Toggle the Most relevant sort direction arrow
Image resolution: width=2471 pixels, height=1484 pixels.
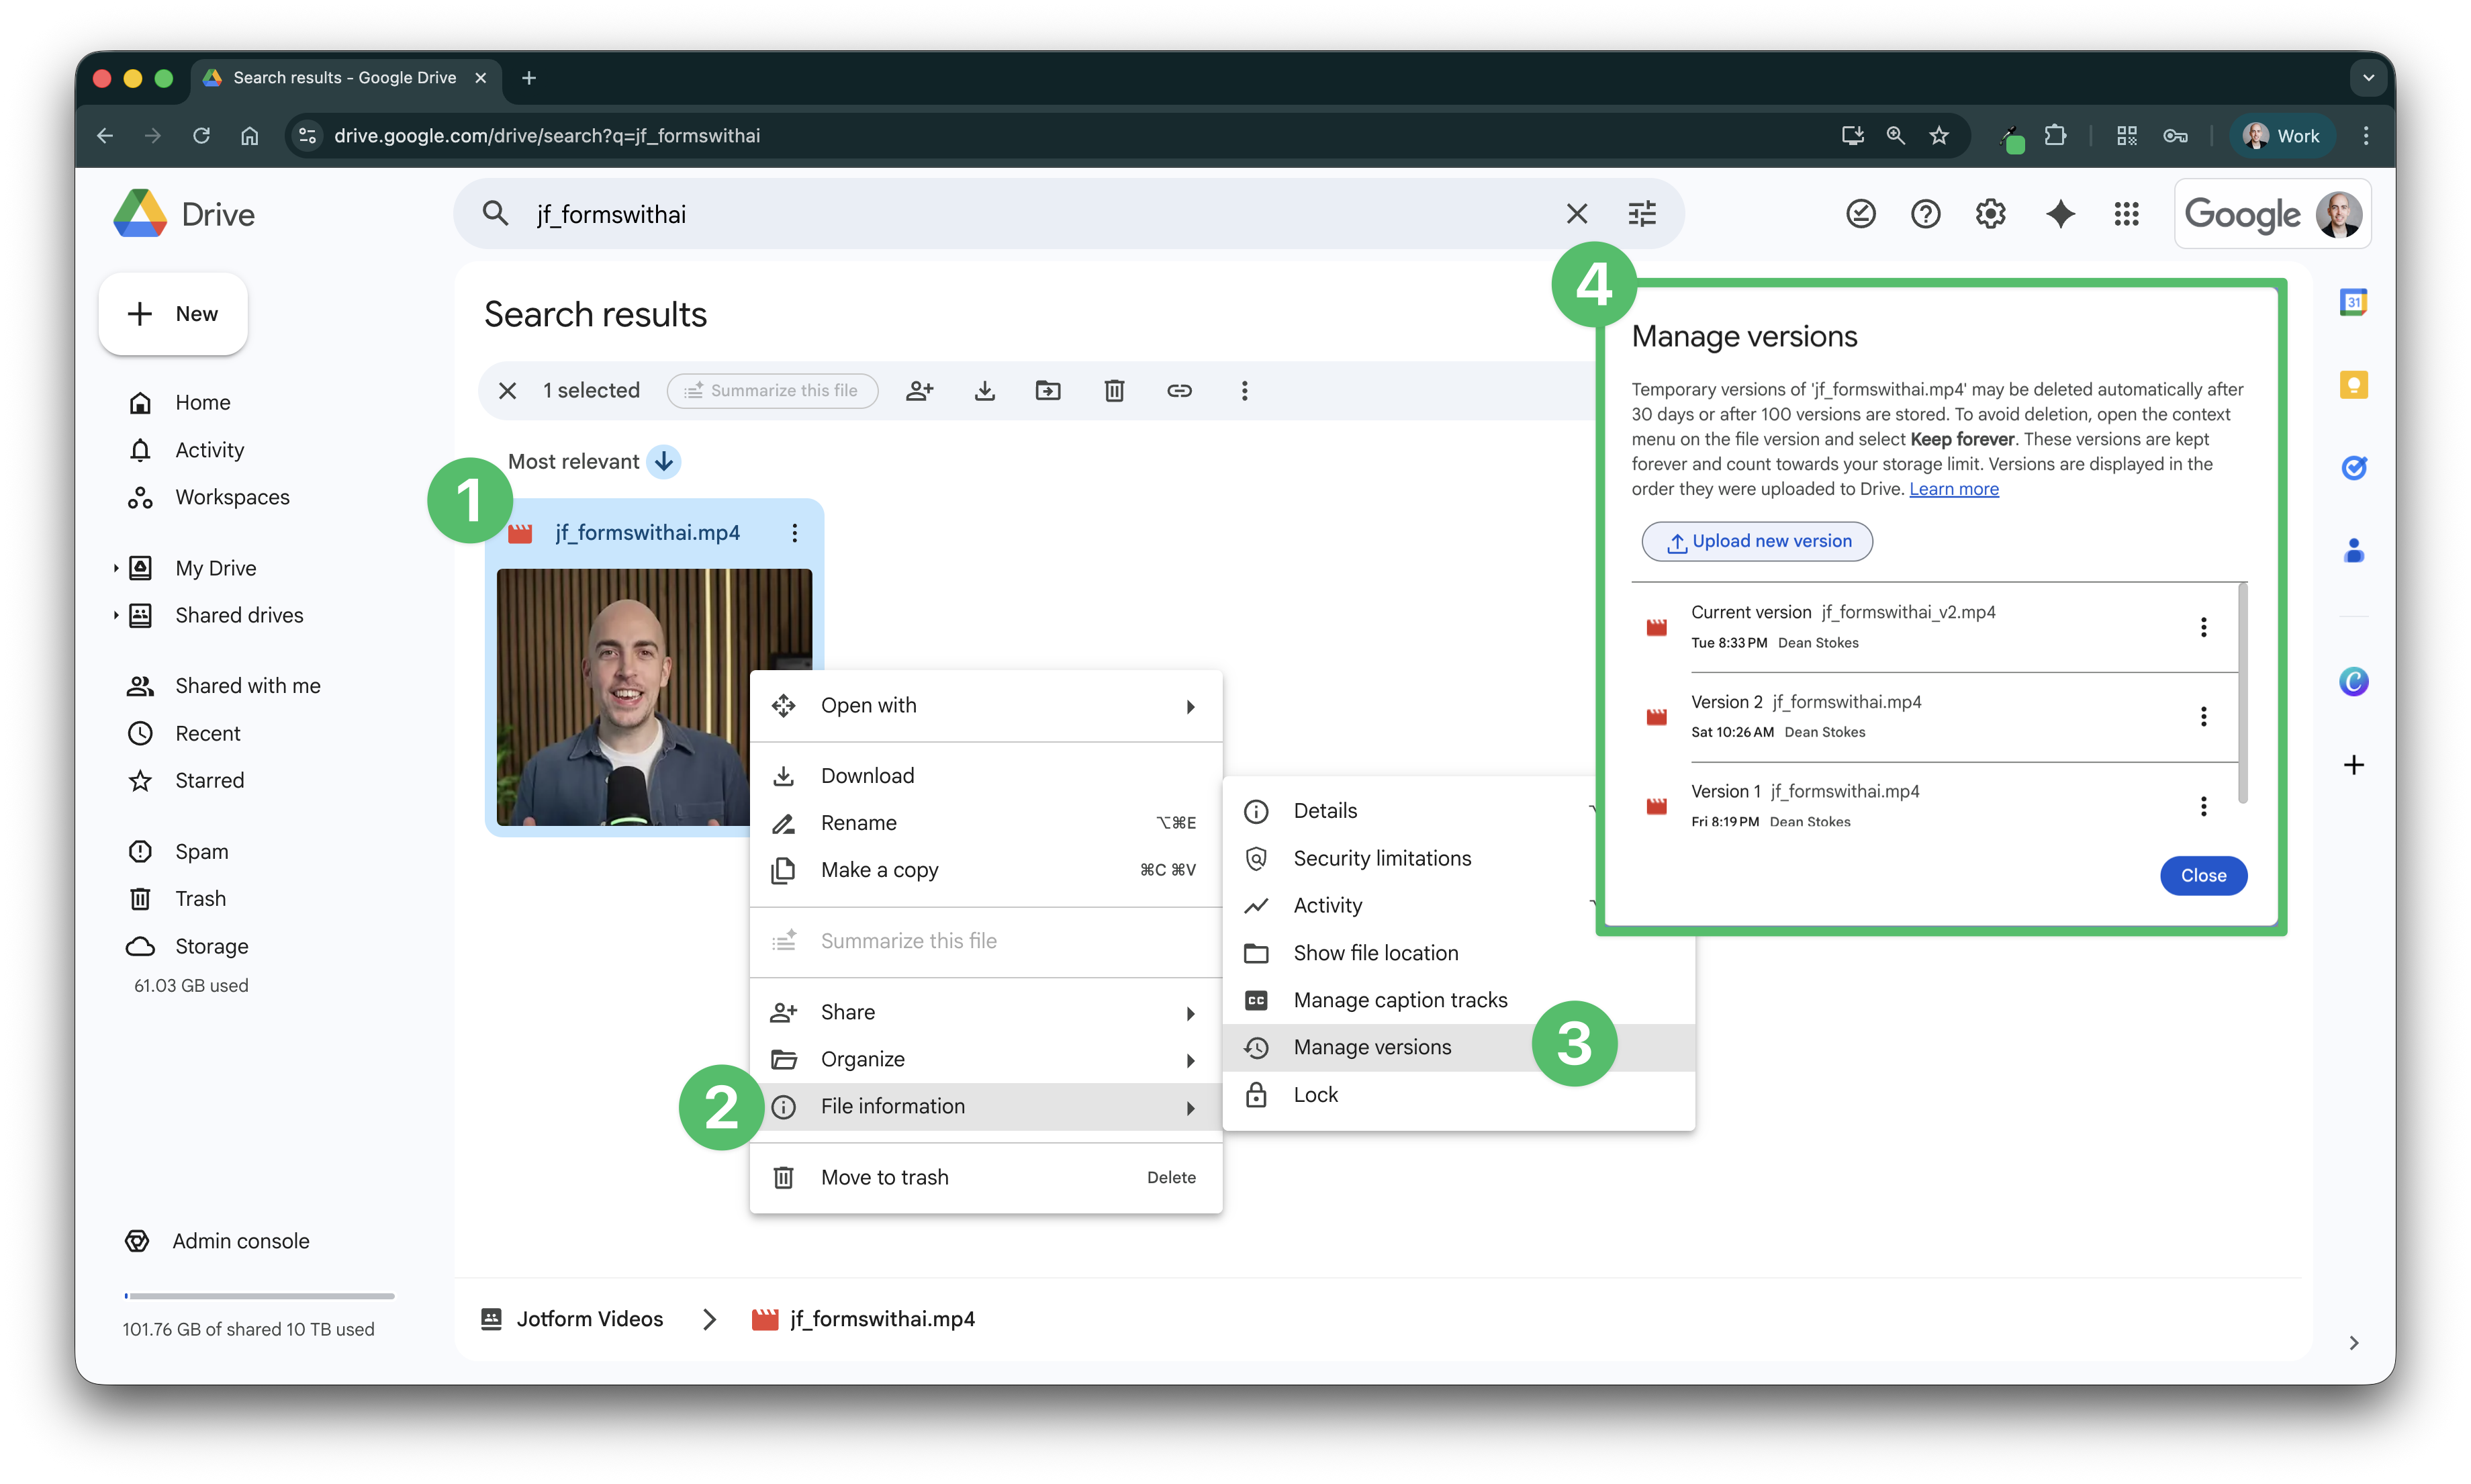click(664, 462)
